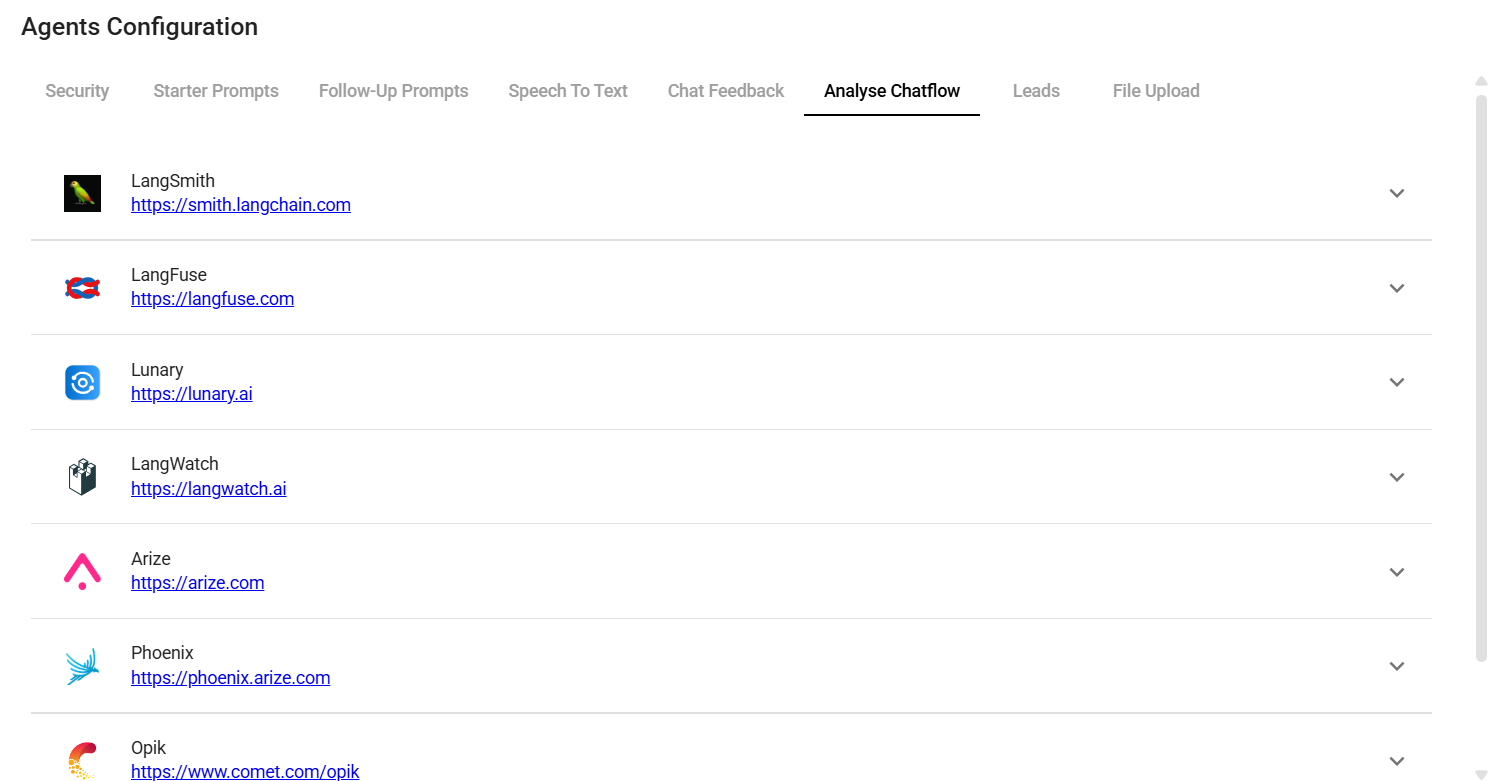Open the Starter Prompts tab
The height and width of the screenshot is (781, 1489).
coord(216,90)
